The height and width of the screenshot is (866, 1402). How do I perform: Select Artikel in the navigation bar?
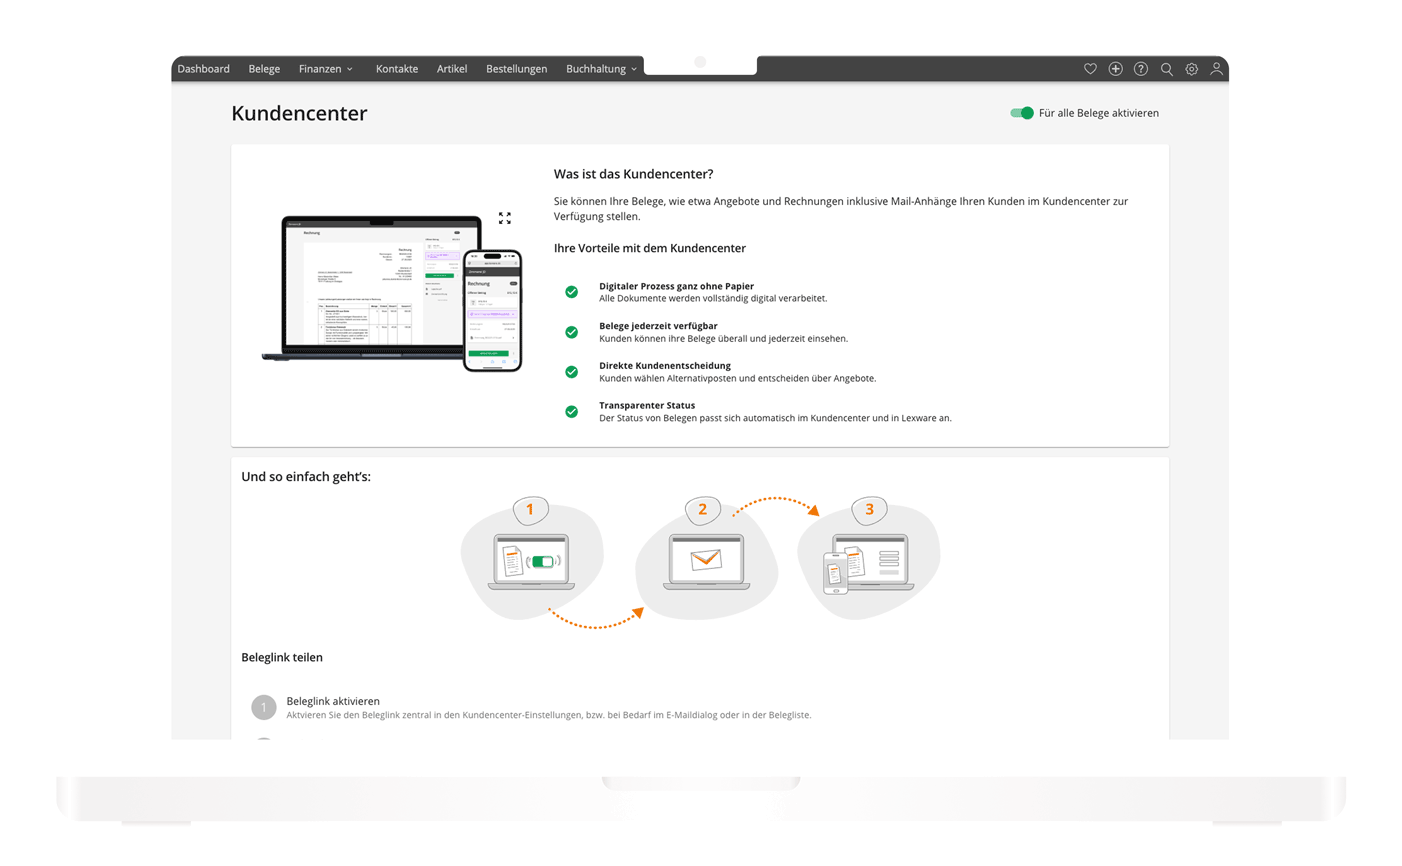click(x=452, y=69)
